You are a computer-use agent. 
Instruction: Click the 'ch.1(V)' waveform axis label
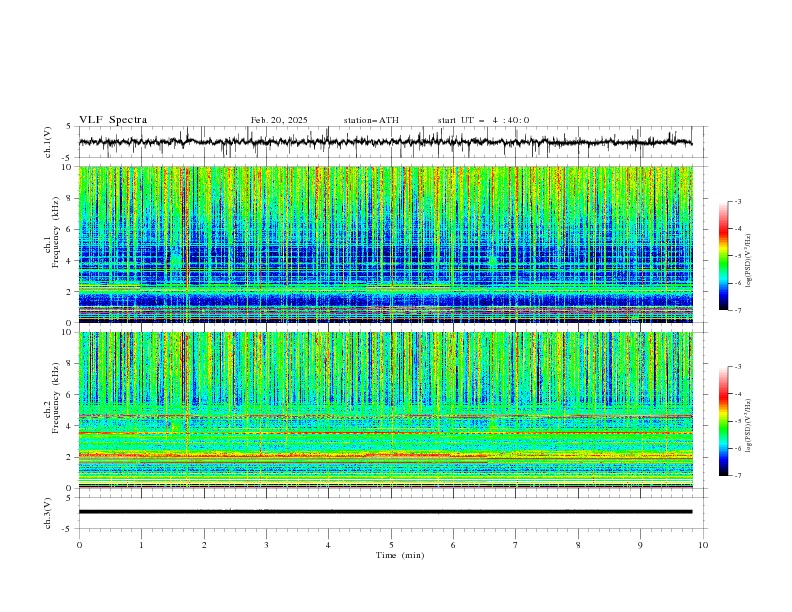click(48, 142)
